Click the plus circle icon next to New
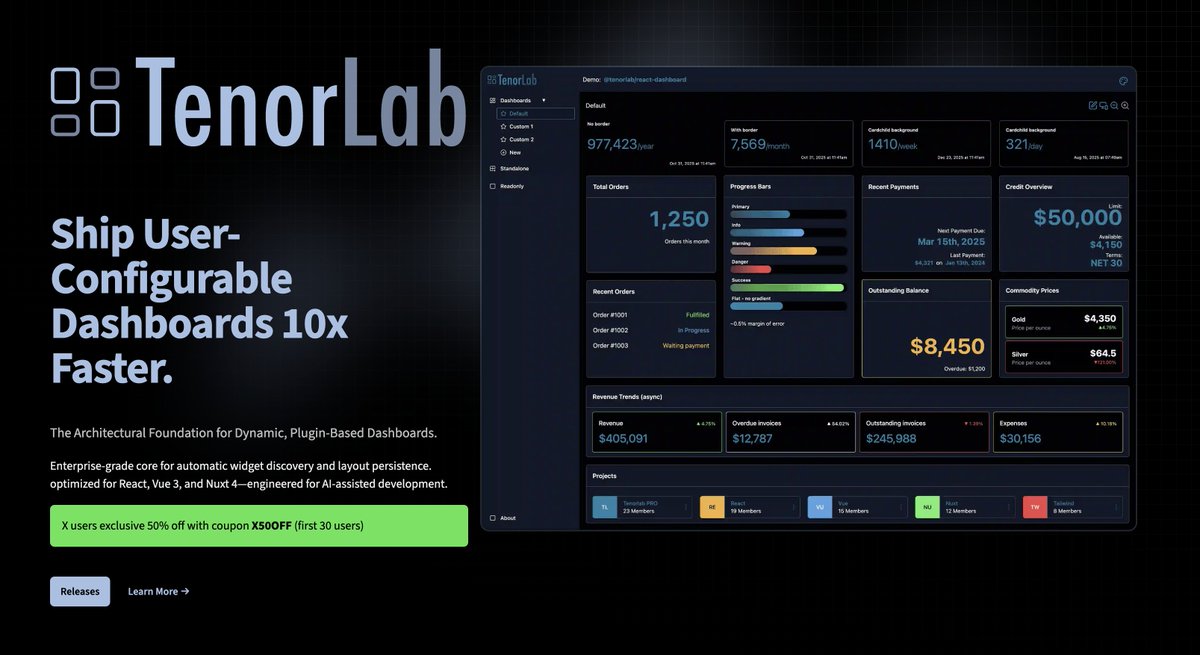 click(x=503, y=153)
